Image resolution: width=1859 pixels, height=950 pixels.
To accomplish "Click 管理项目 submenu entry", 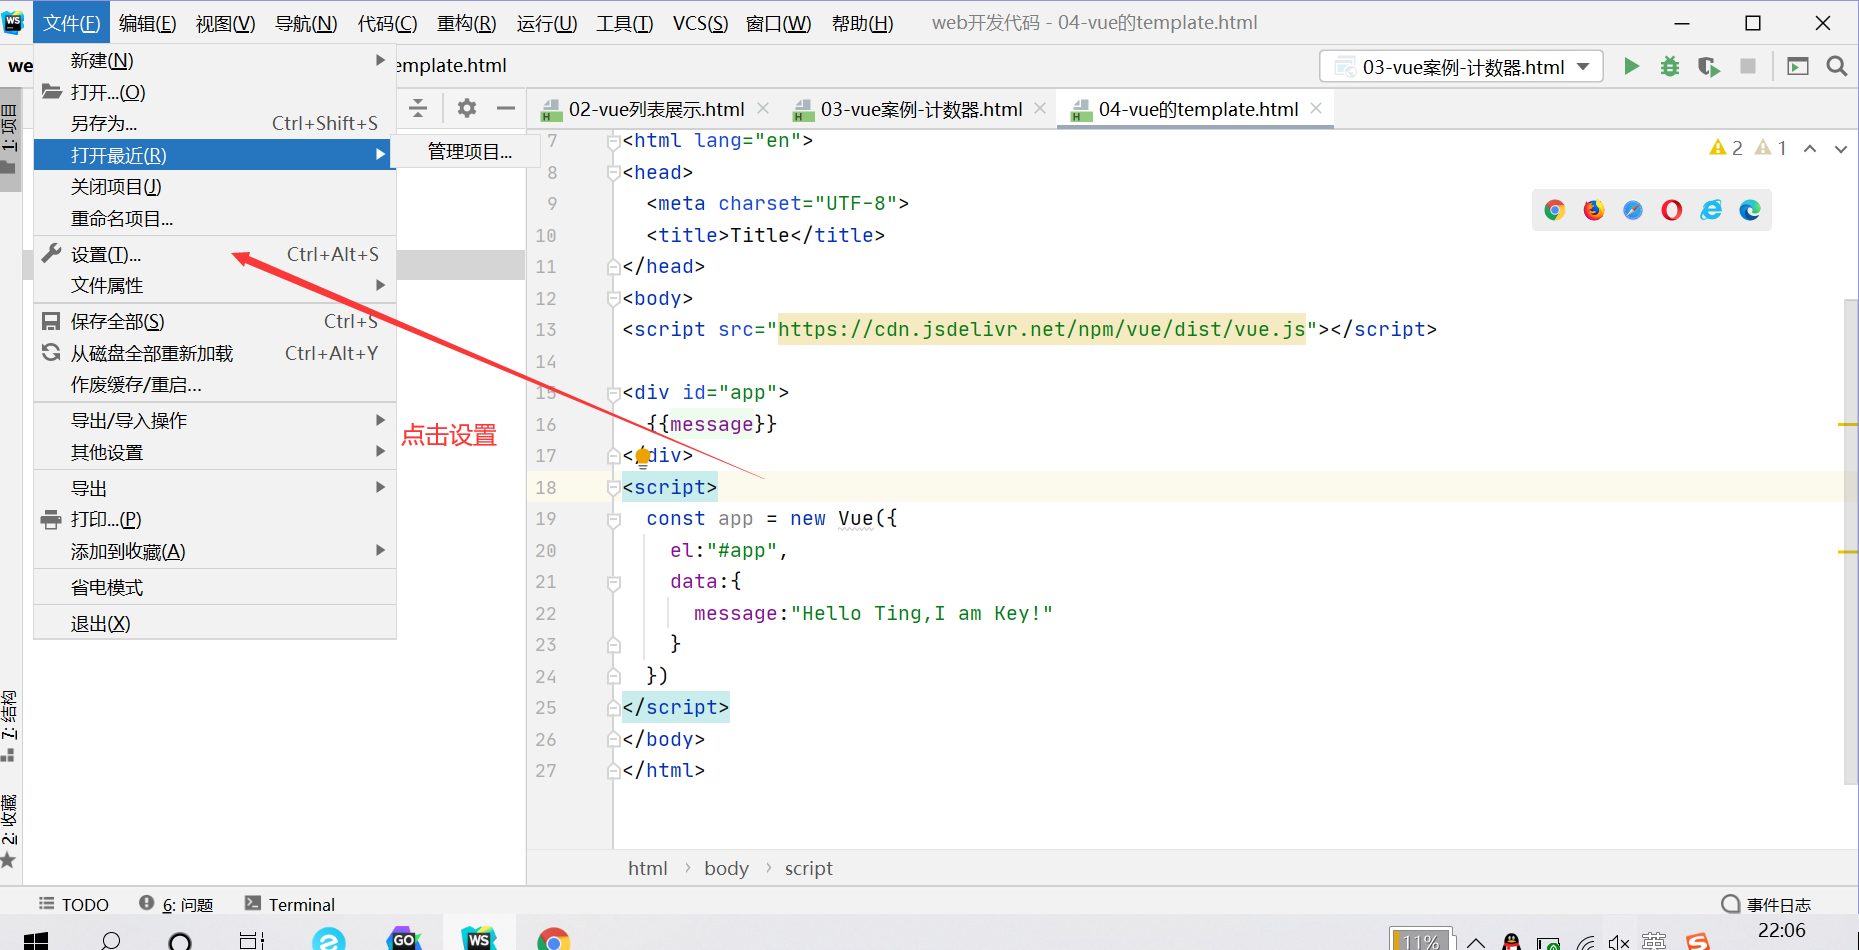I will point(469,151).
